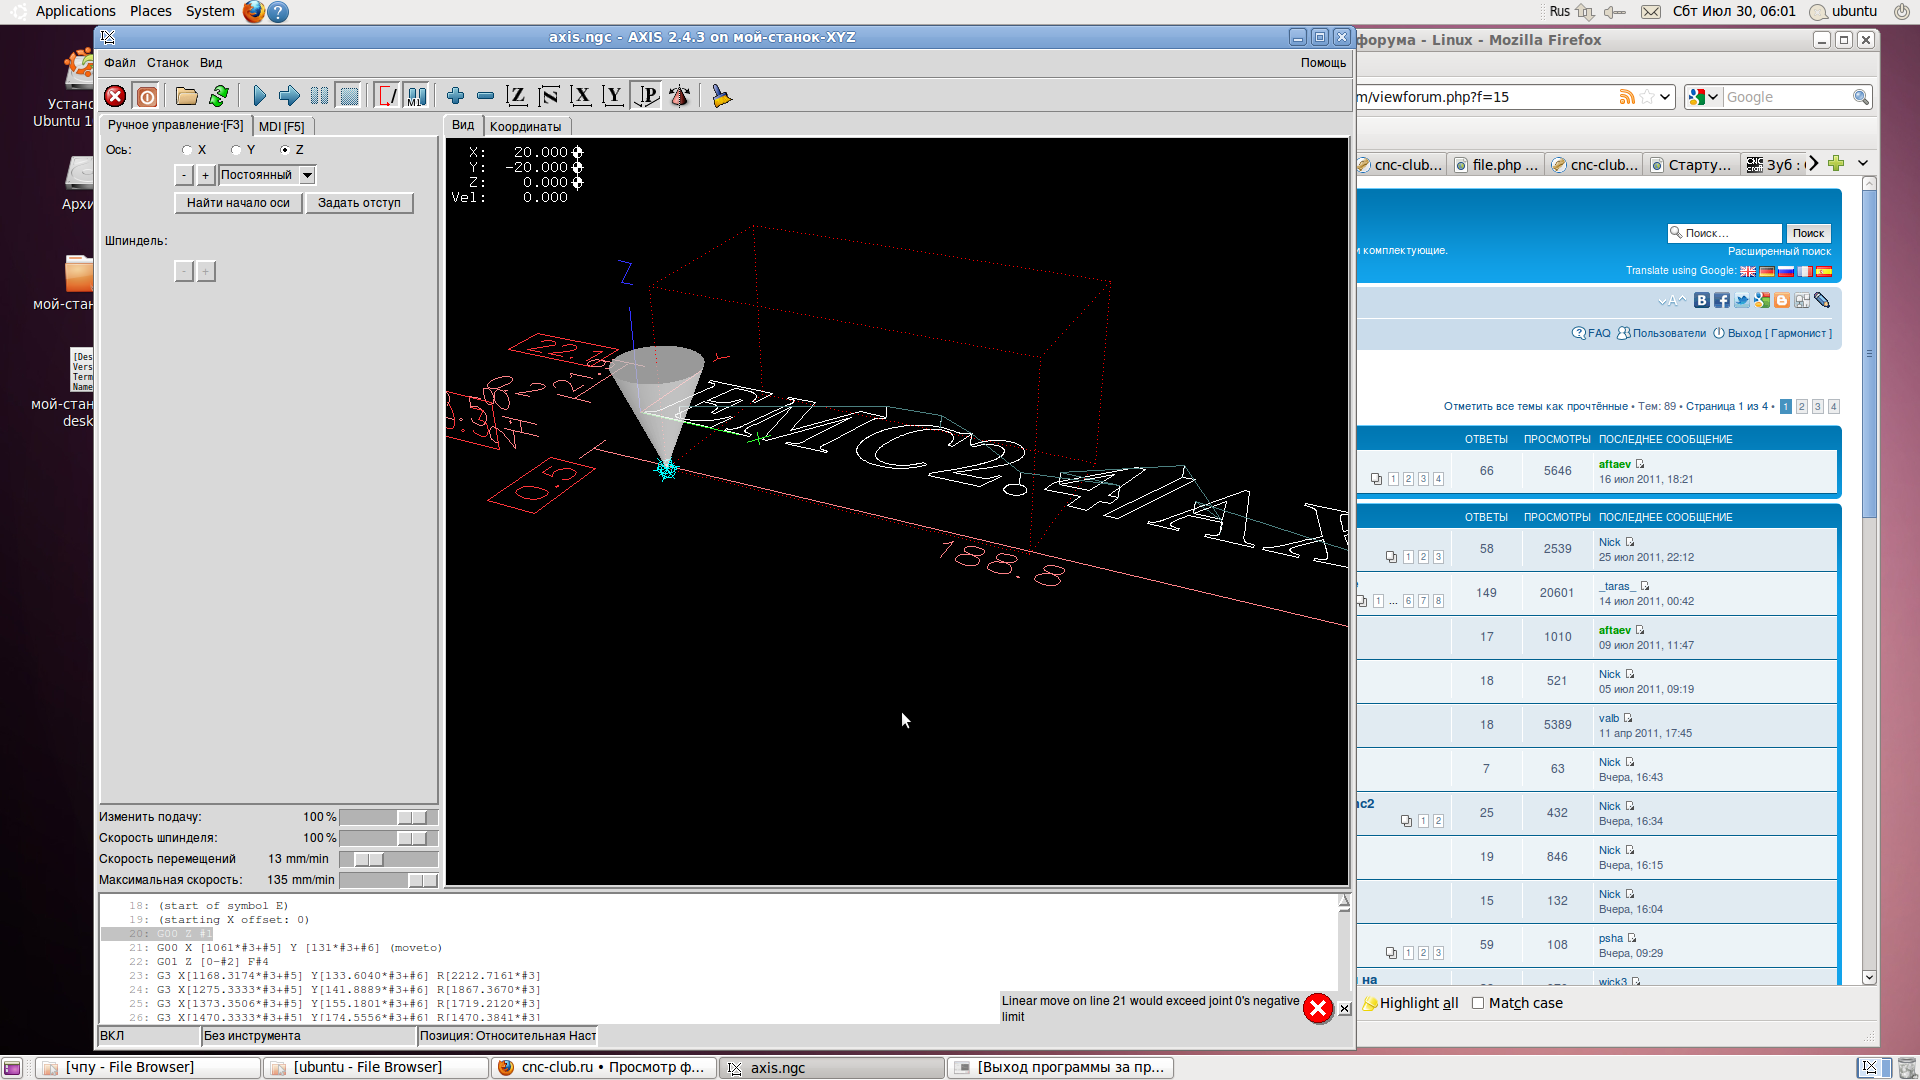Reload the current file
Viewport: 1920px width, 1080px height.
[218, 96]
